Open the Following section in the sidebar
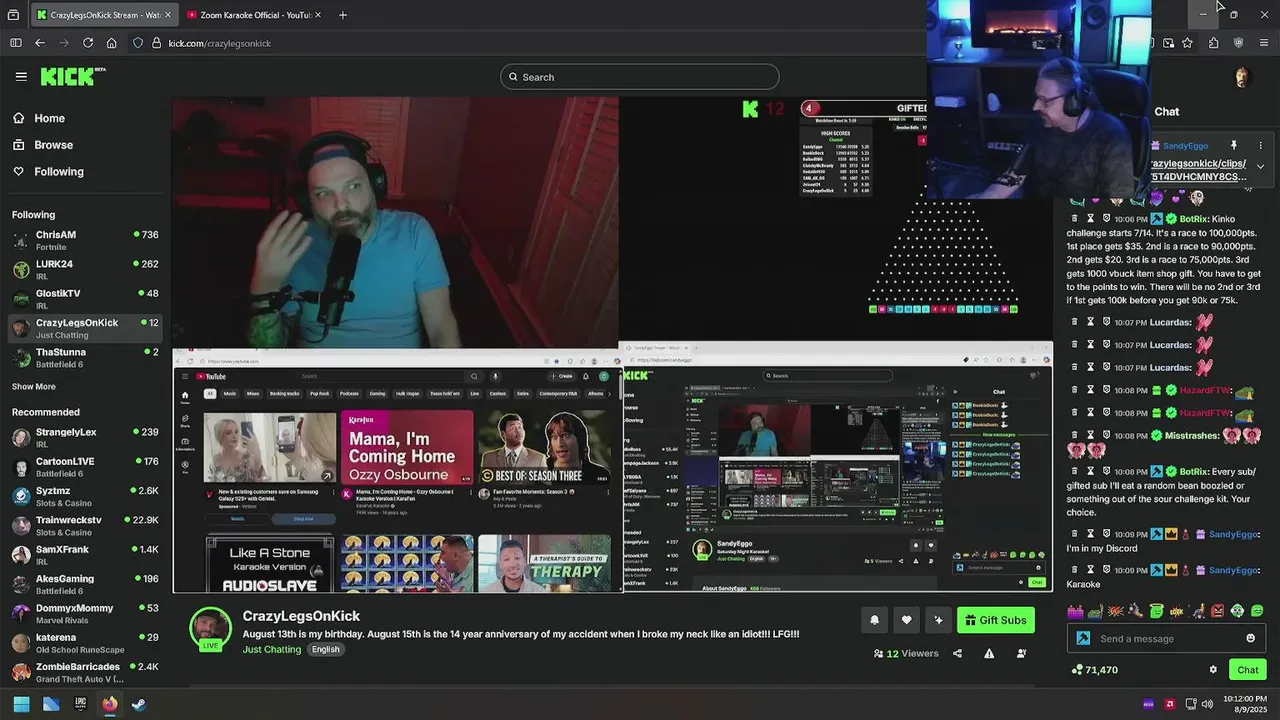The height and width of the screenshot is (720, 1280). pyautogui.click(x=47, y=172)
